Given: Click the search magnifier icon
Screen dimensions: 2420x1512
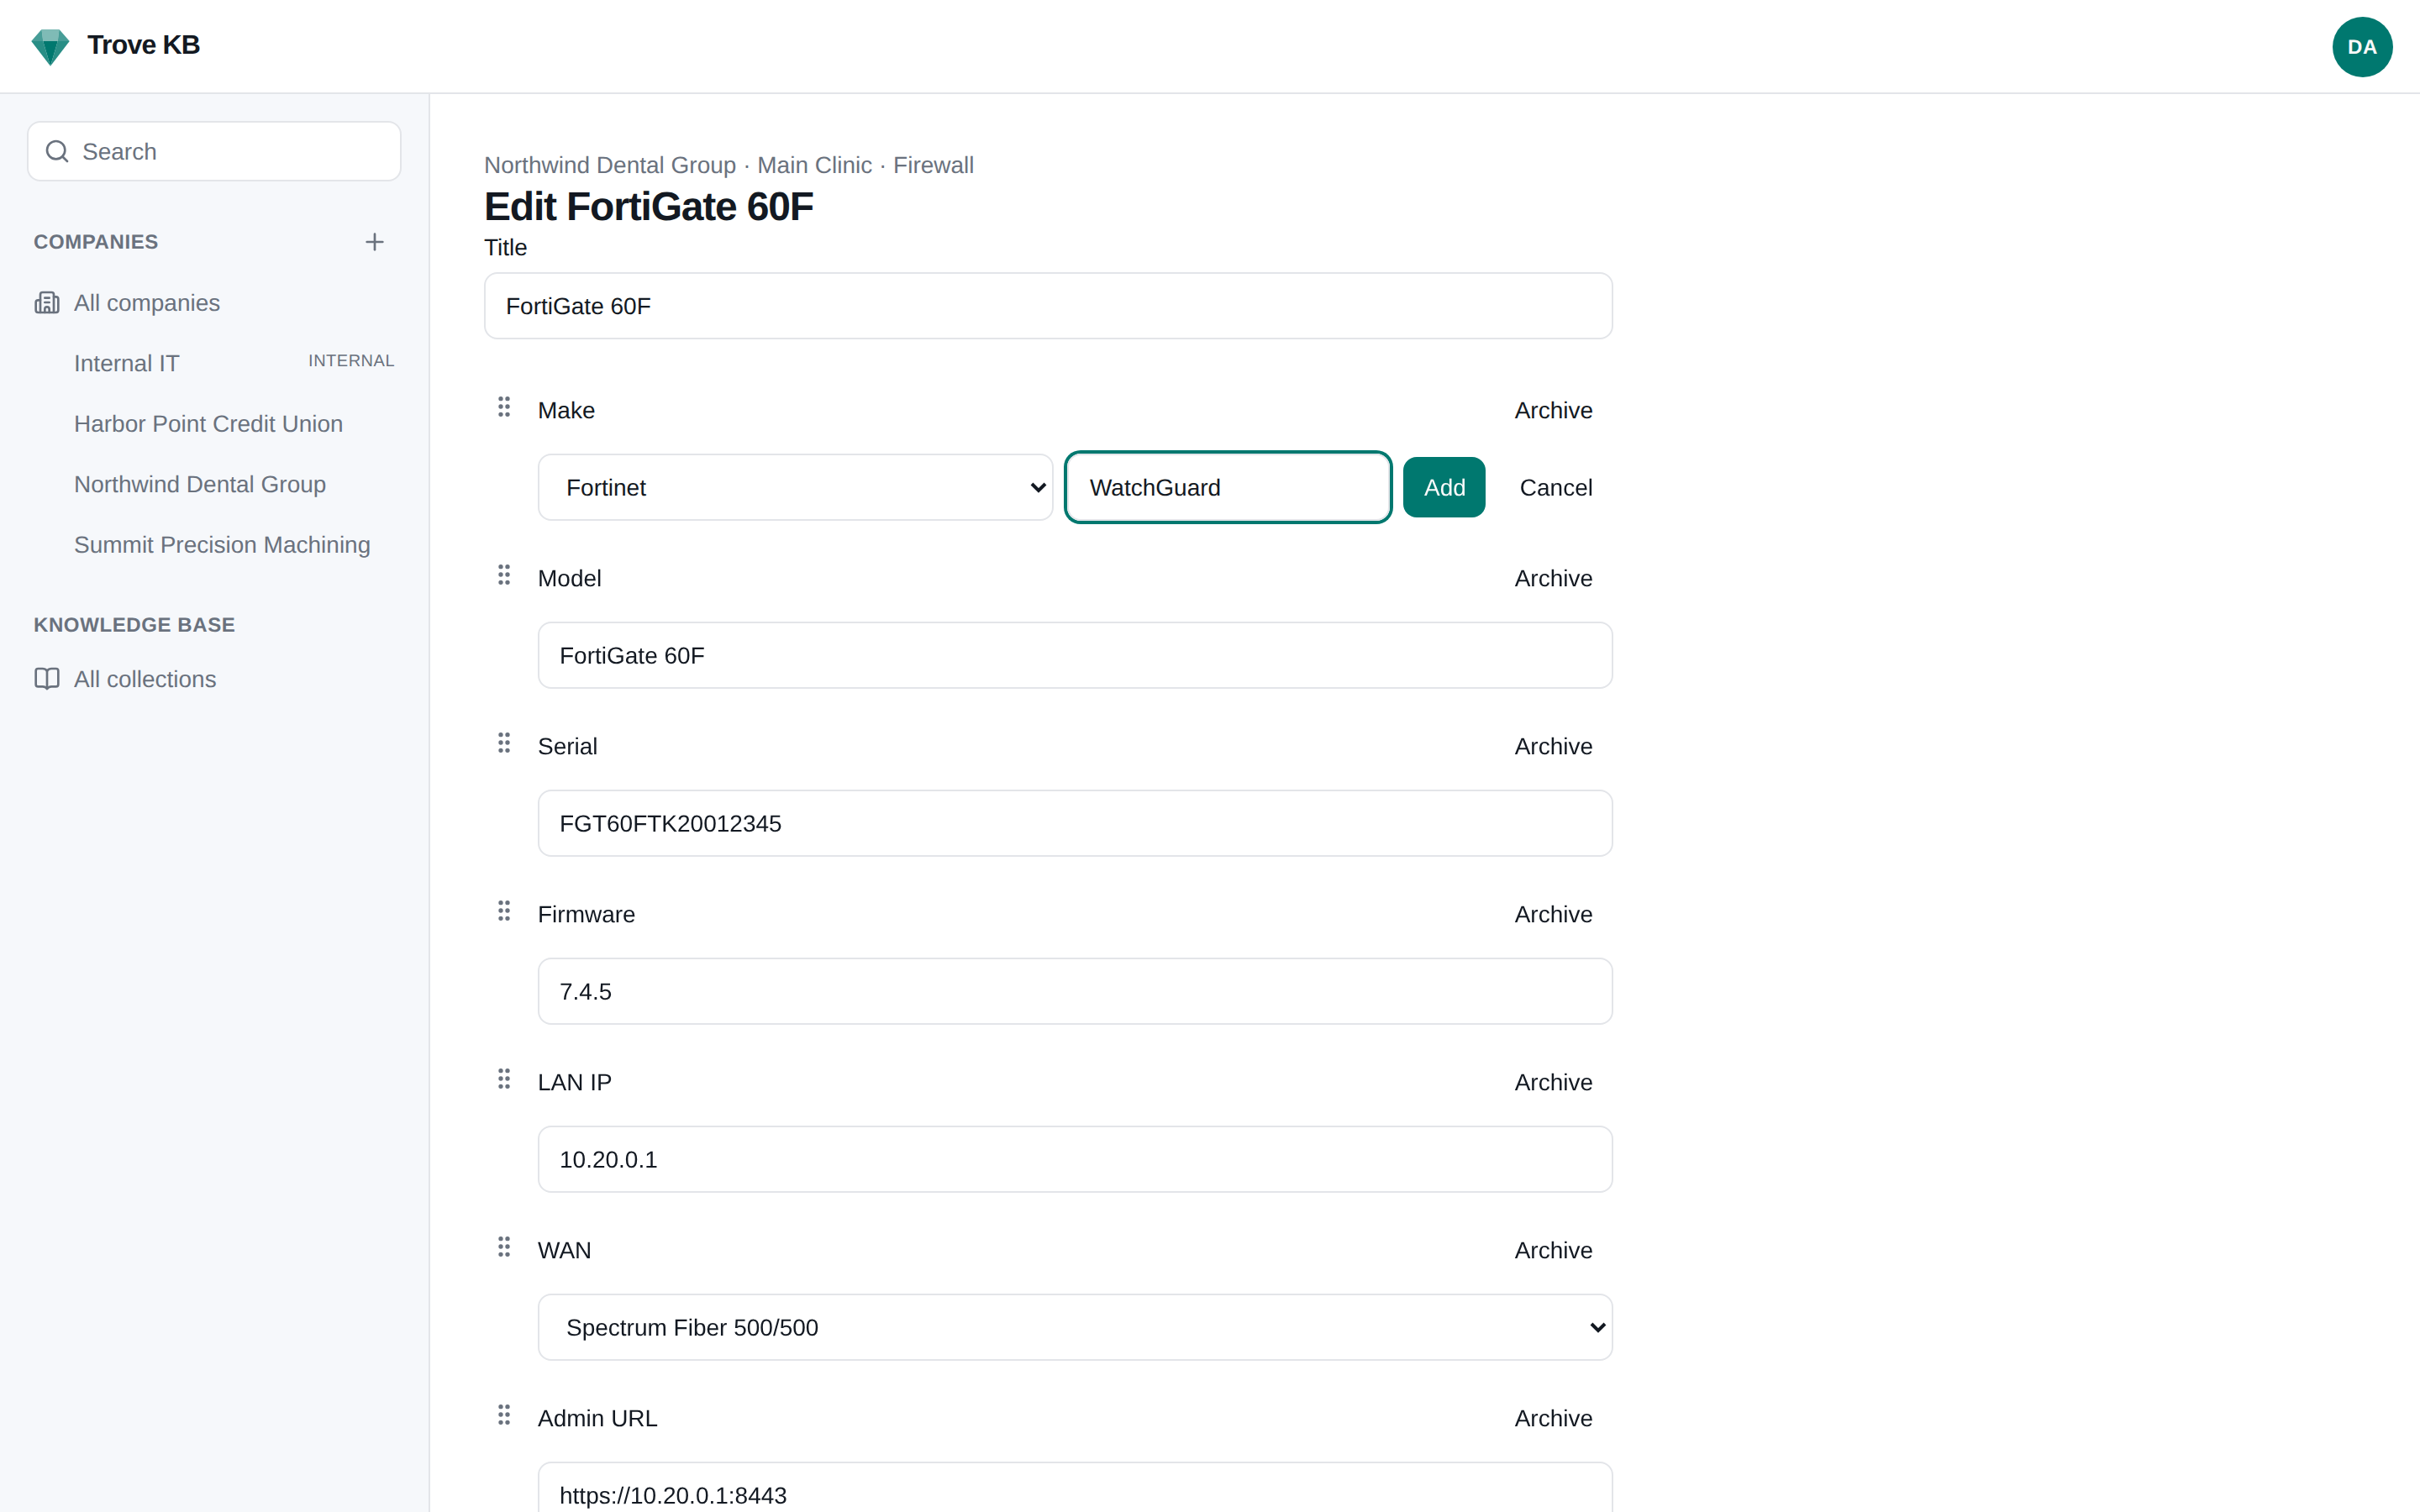Looking at the screenshot, I should coord(57,151).
